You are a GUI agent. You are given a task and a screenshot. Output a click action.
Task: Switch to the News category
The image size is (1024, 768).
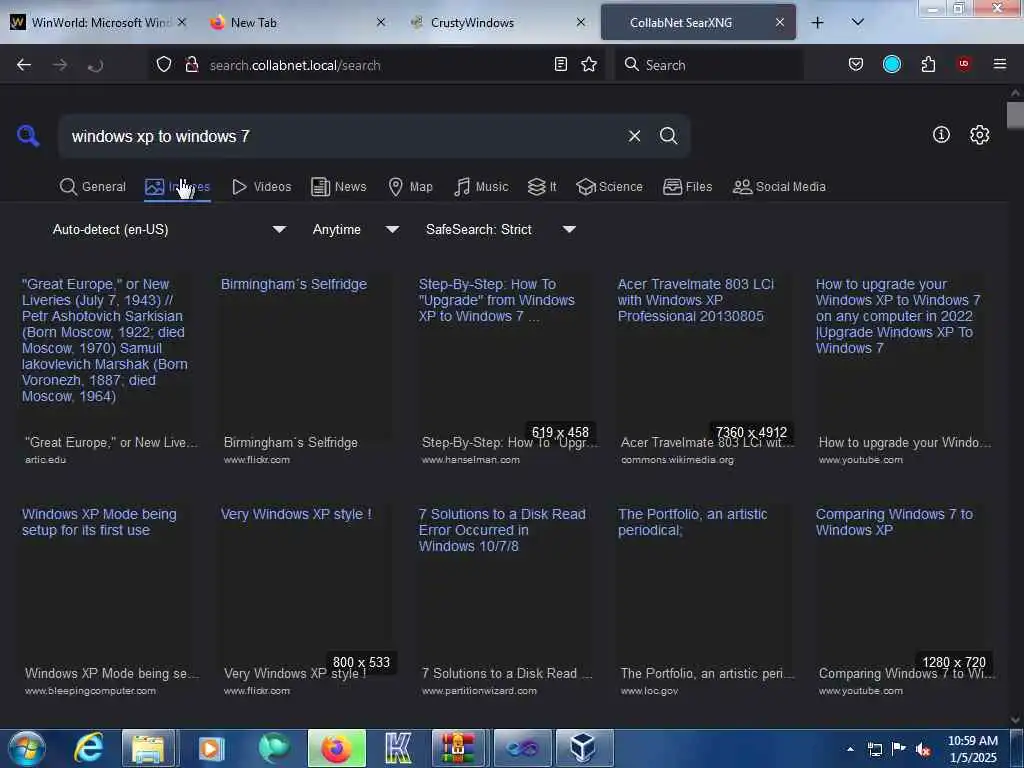pyautogui.click(x=339, y=187)
